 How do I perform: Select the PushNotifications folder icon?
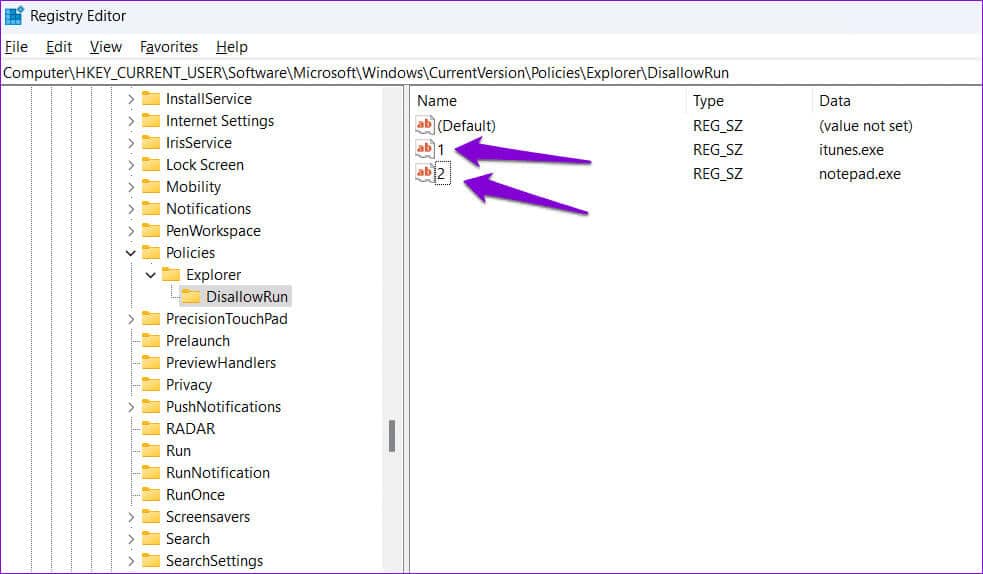(x=151, y=406)
